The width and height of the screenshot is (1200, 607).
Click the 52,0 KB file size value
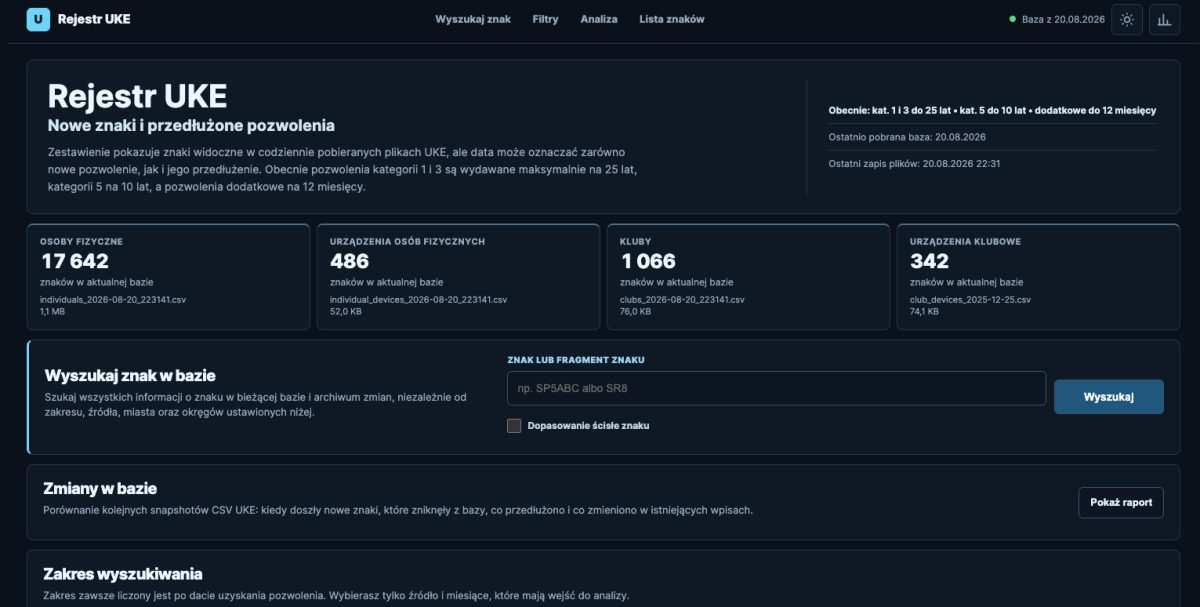pos(345,312)
